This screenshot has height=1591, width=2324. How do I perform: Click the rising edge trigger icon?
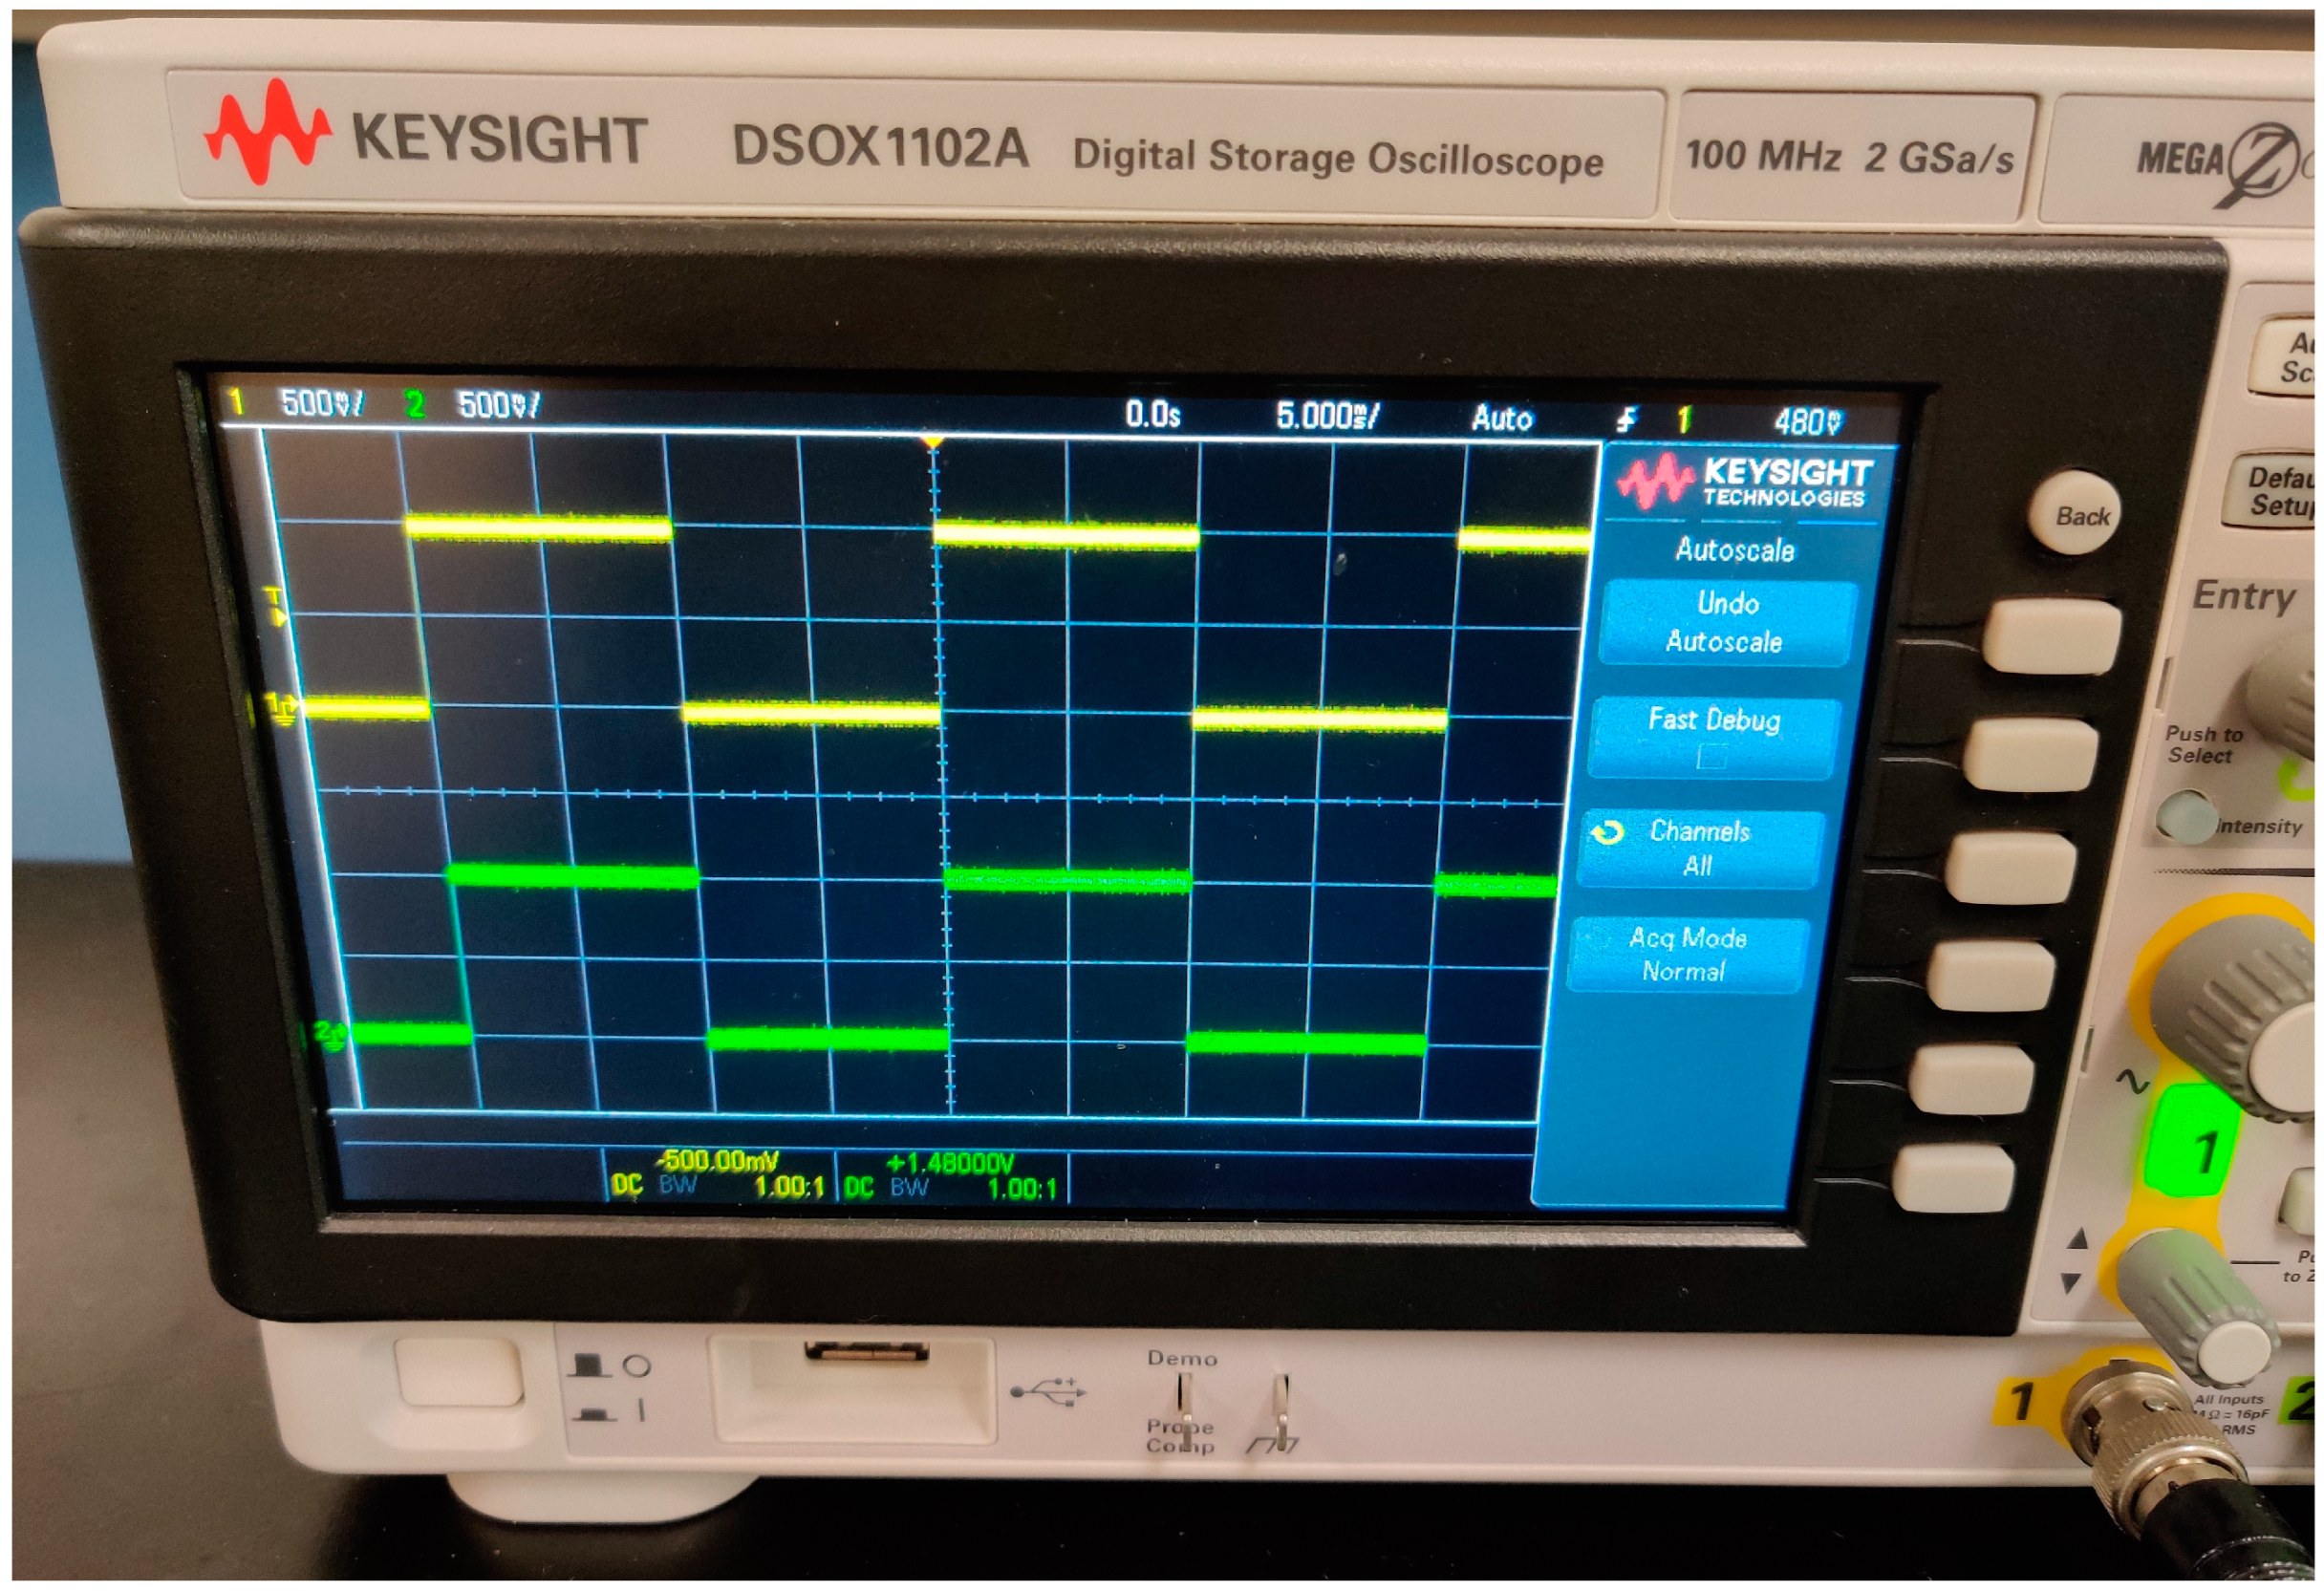[x=1626, y=420]
